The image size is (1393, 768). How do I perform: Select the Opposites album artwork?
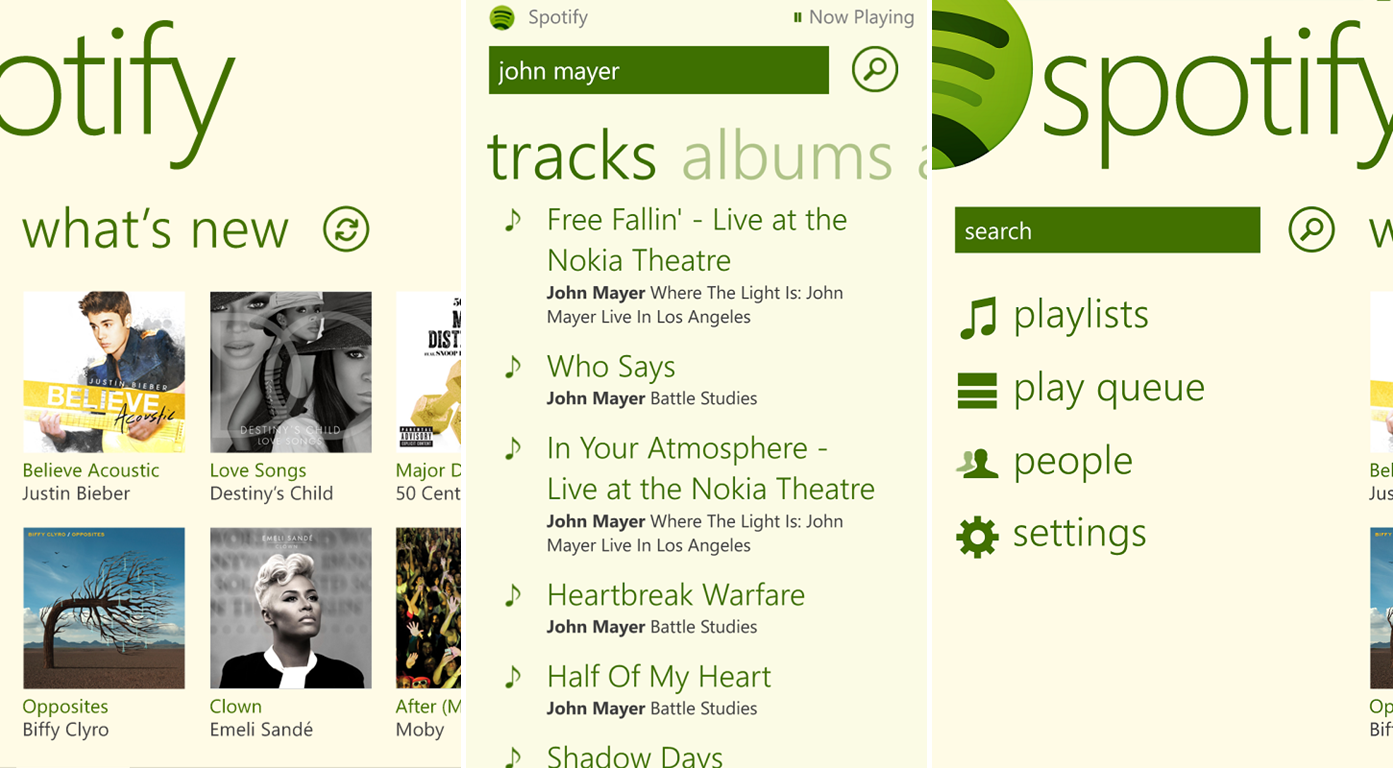tap(104, 608)
